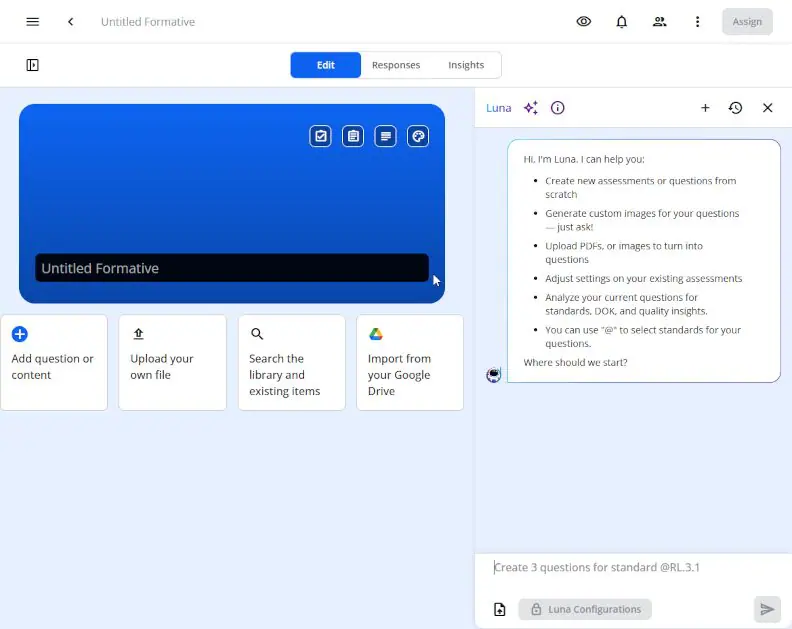Image resolution: width=792 pixels, height=629 pixels.
Task: Open the palette theme icon on banner
Action: point(418,136)
